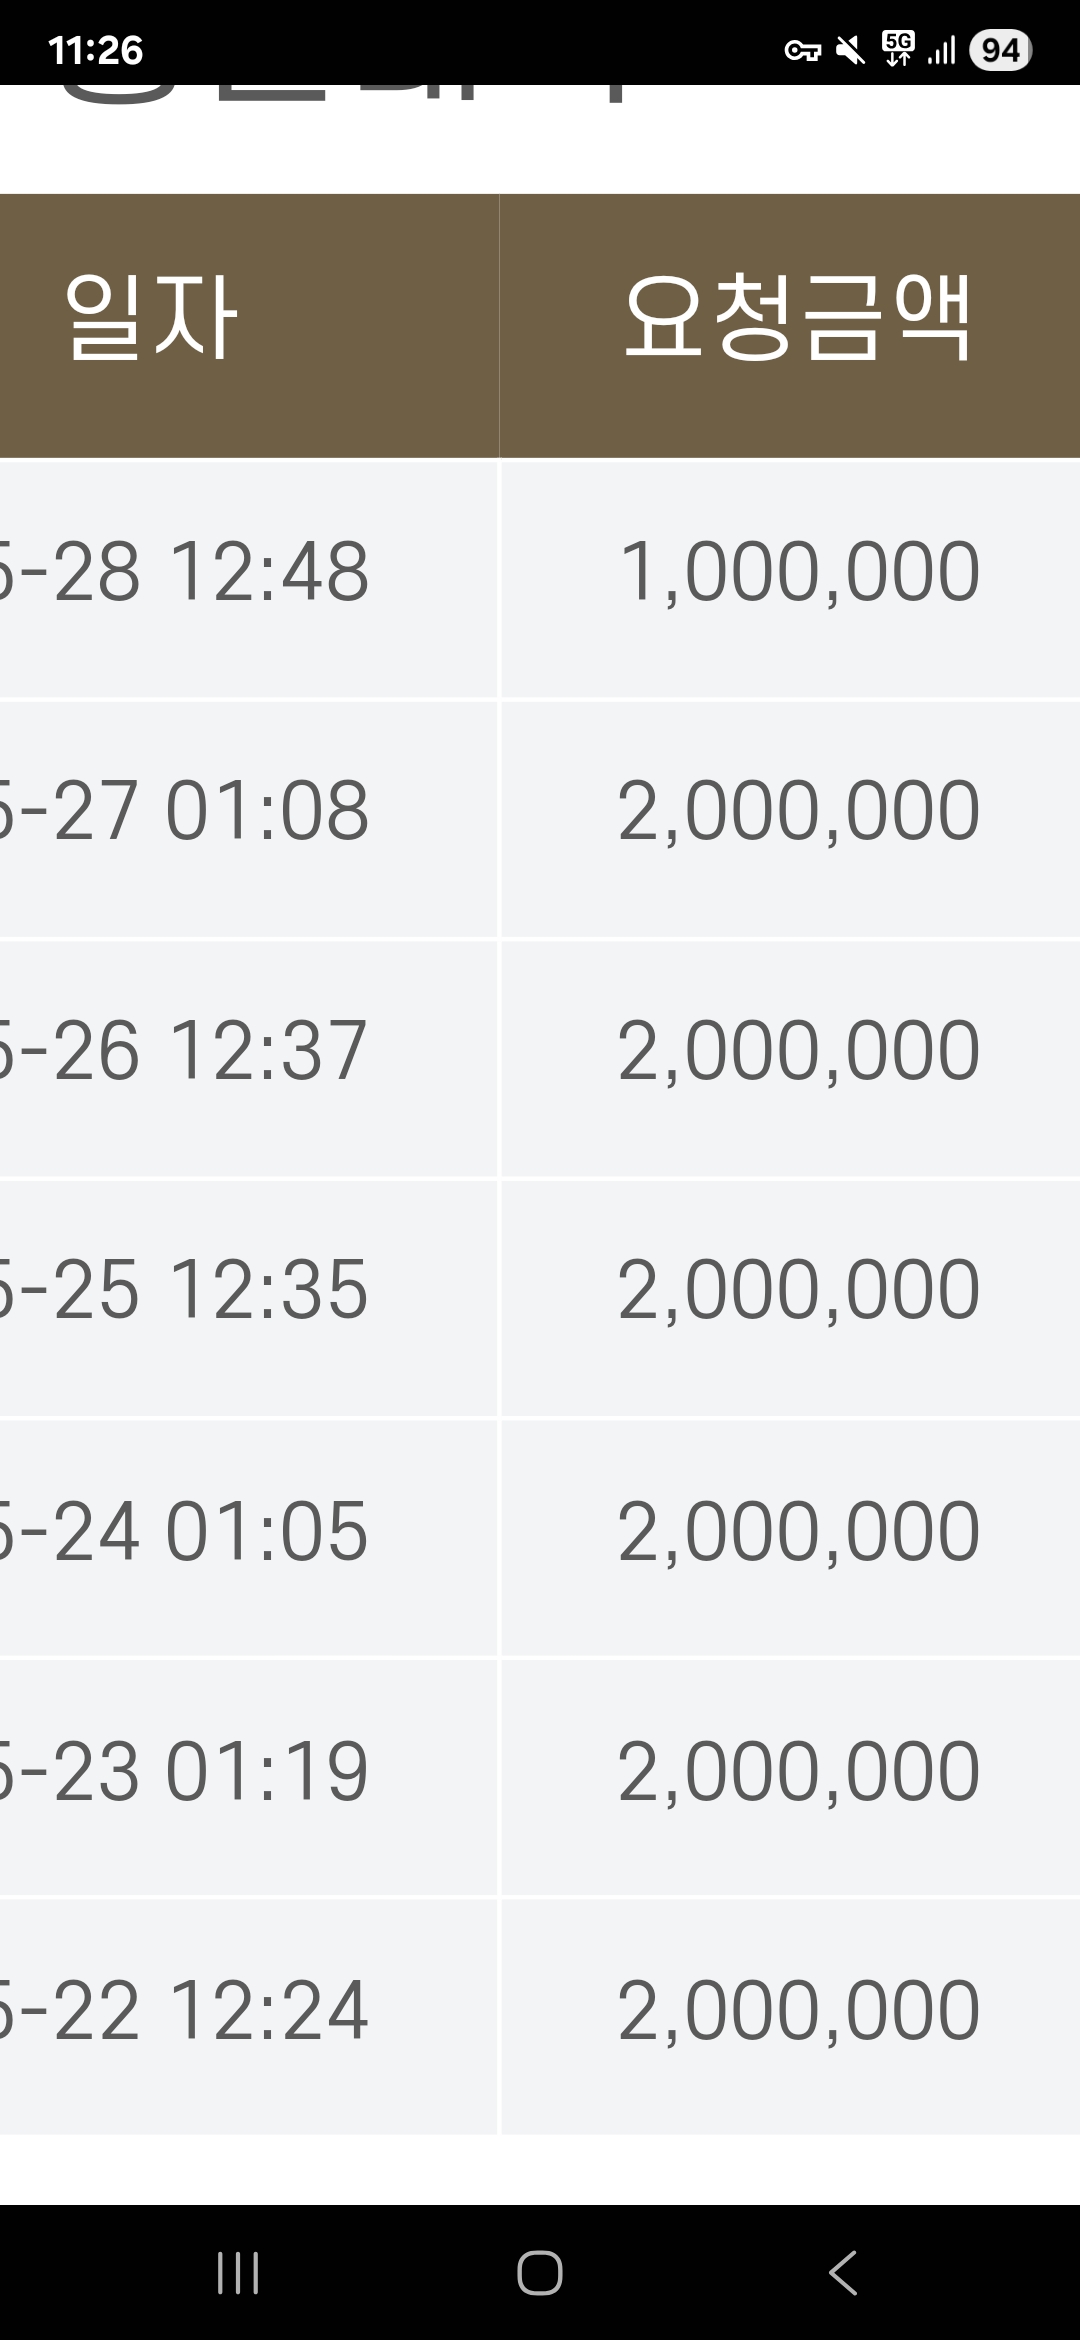Tap the VPN key status icon
The width and height of the screenshot is (1080, 2340).
point(802,50)
